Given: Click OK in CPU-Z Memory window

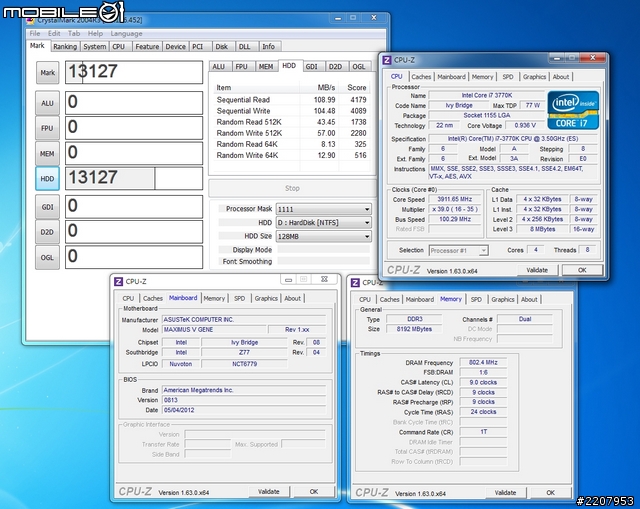Looking at the screenshot, I should tap(550, 493).
